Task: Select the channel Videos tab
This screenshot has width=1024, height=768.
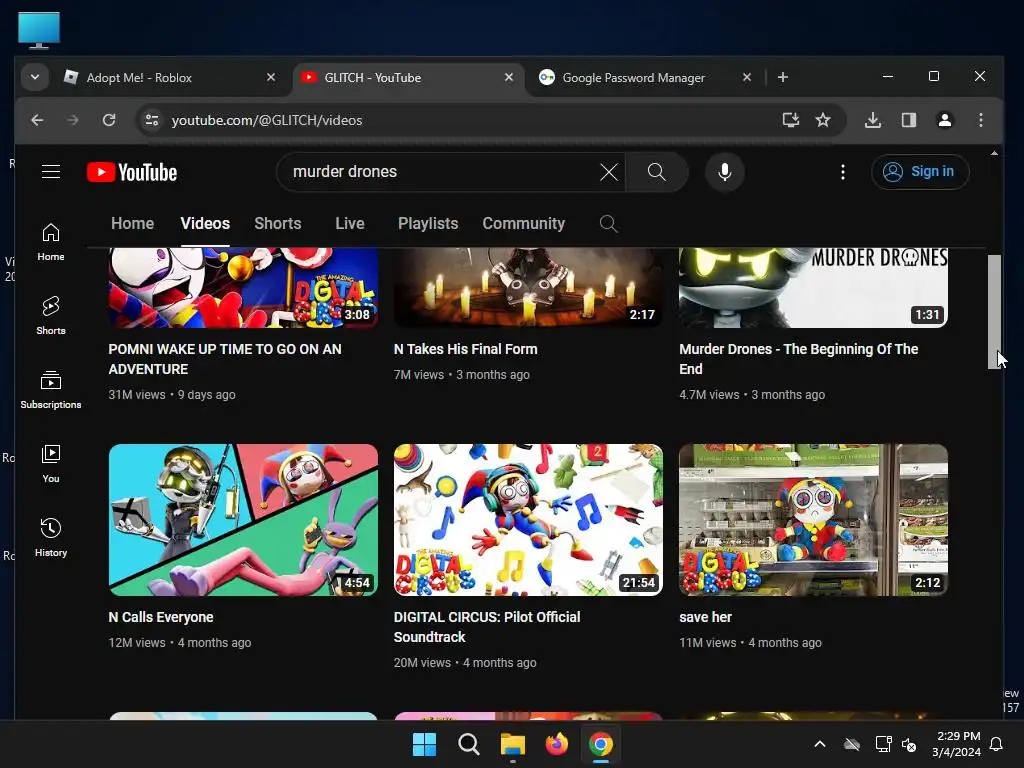Action: pos(205,223)
